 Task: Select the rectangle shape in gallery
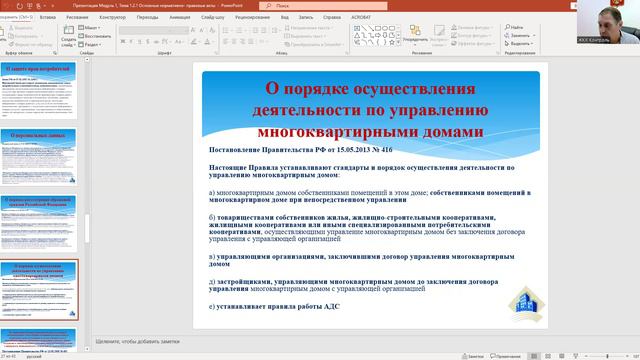pyautogui.click(x=378, y=28)
